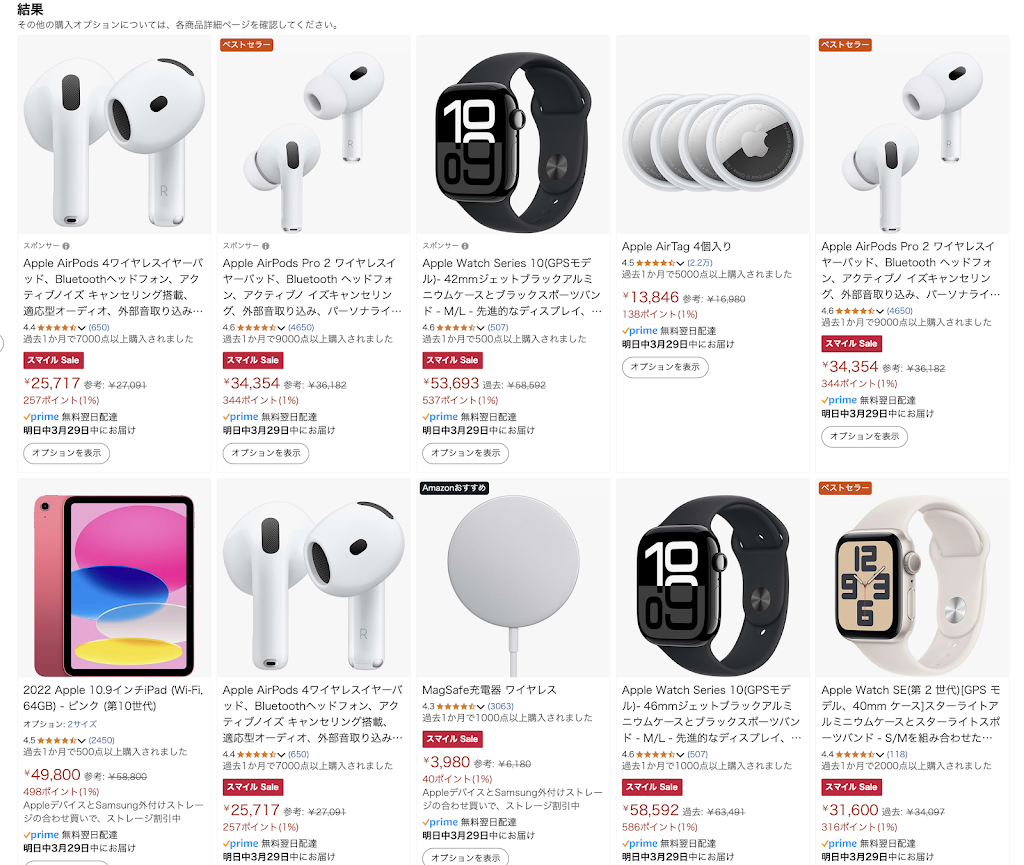Open the AirTag four-pack product image

click(712, 135)
